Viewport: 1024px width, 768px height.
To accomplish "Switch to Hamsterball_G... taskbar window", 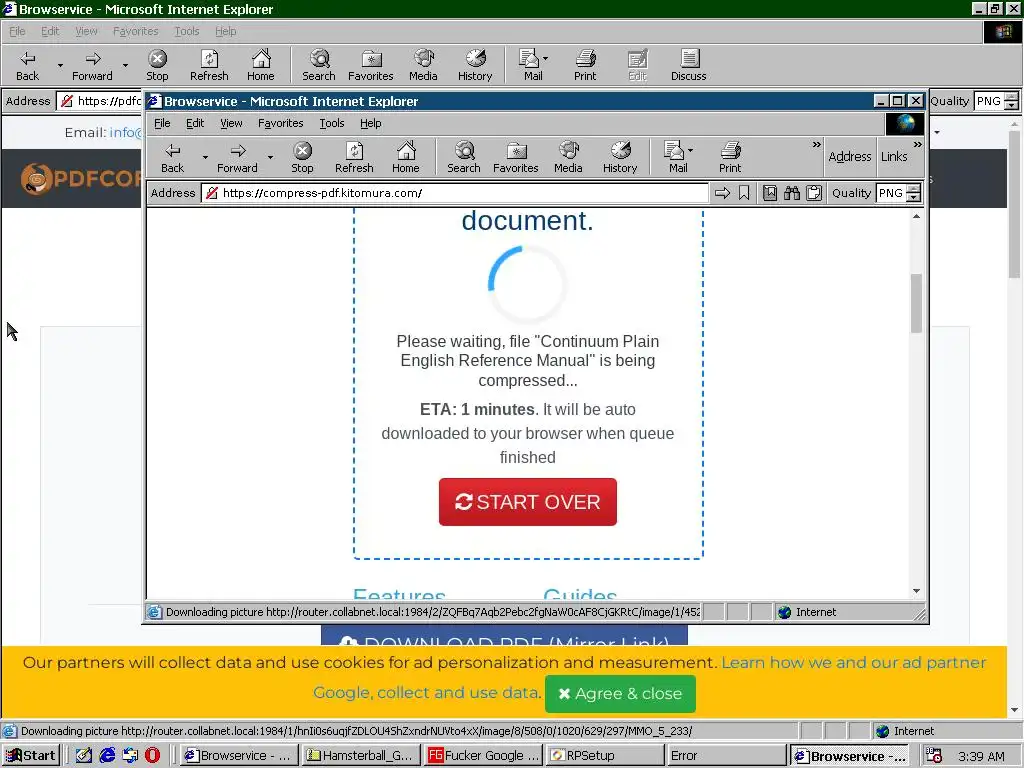I will [x=361, y=756].
